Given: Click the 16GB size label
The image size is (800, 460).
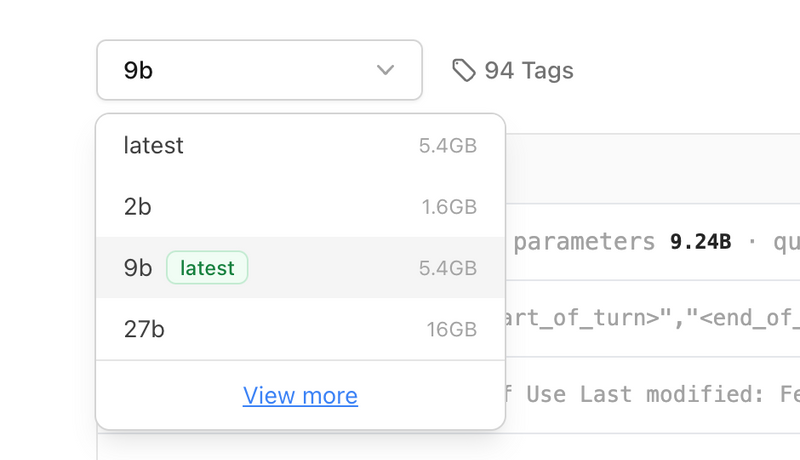Looking at the screenshot, I should (x=453, y=329).
